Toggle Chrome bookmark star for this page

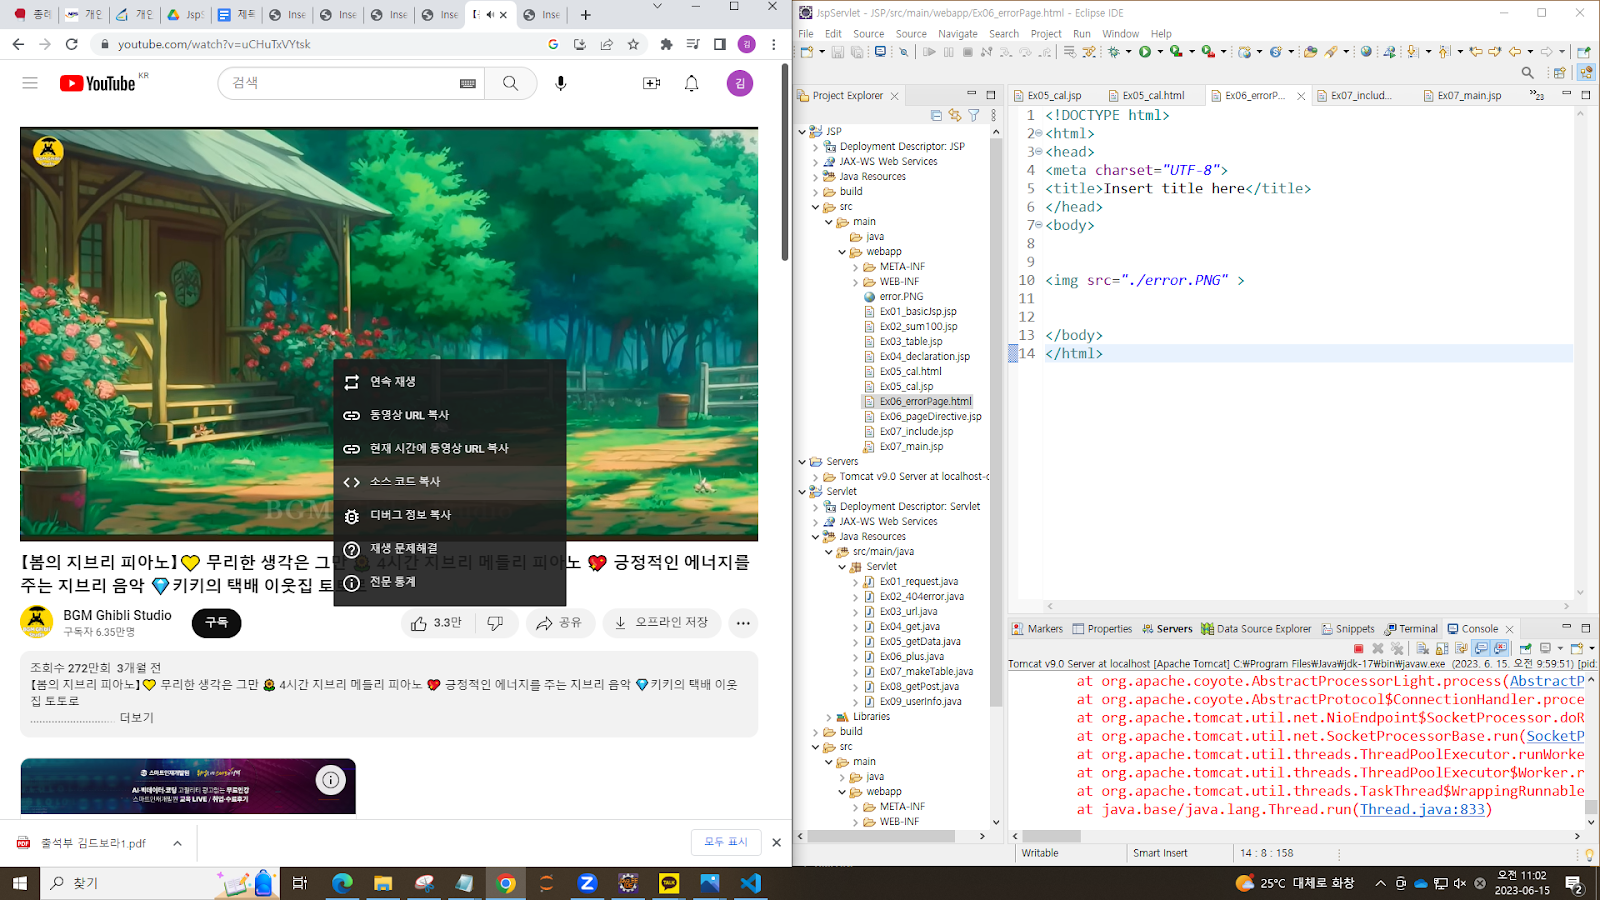coord(633,44)
